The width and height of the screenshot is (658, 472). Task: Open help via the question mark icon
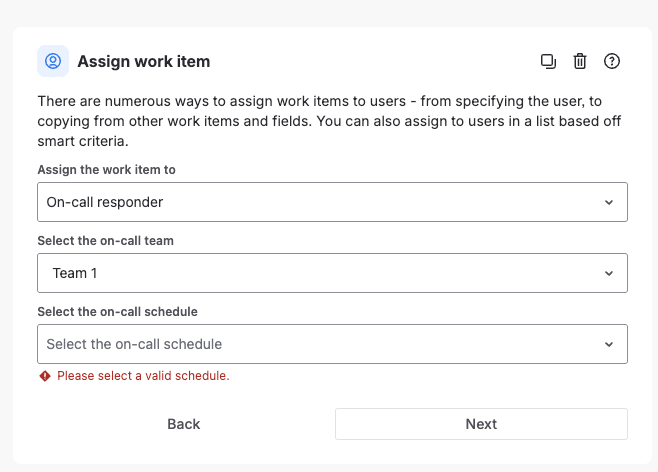[613, 61]
